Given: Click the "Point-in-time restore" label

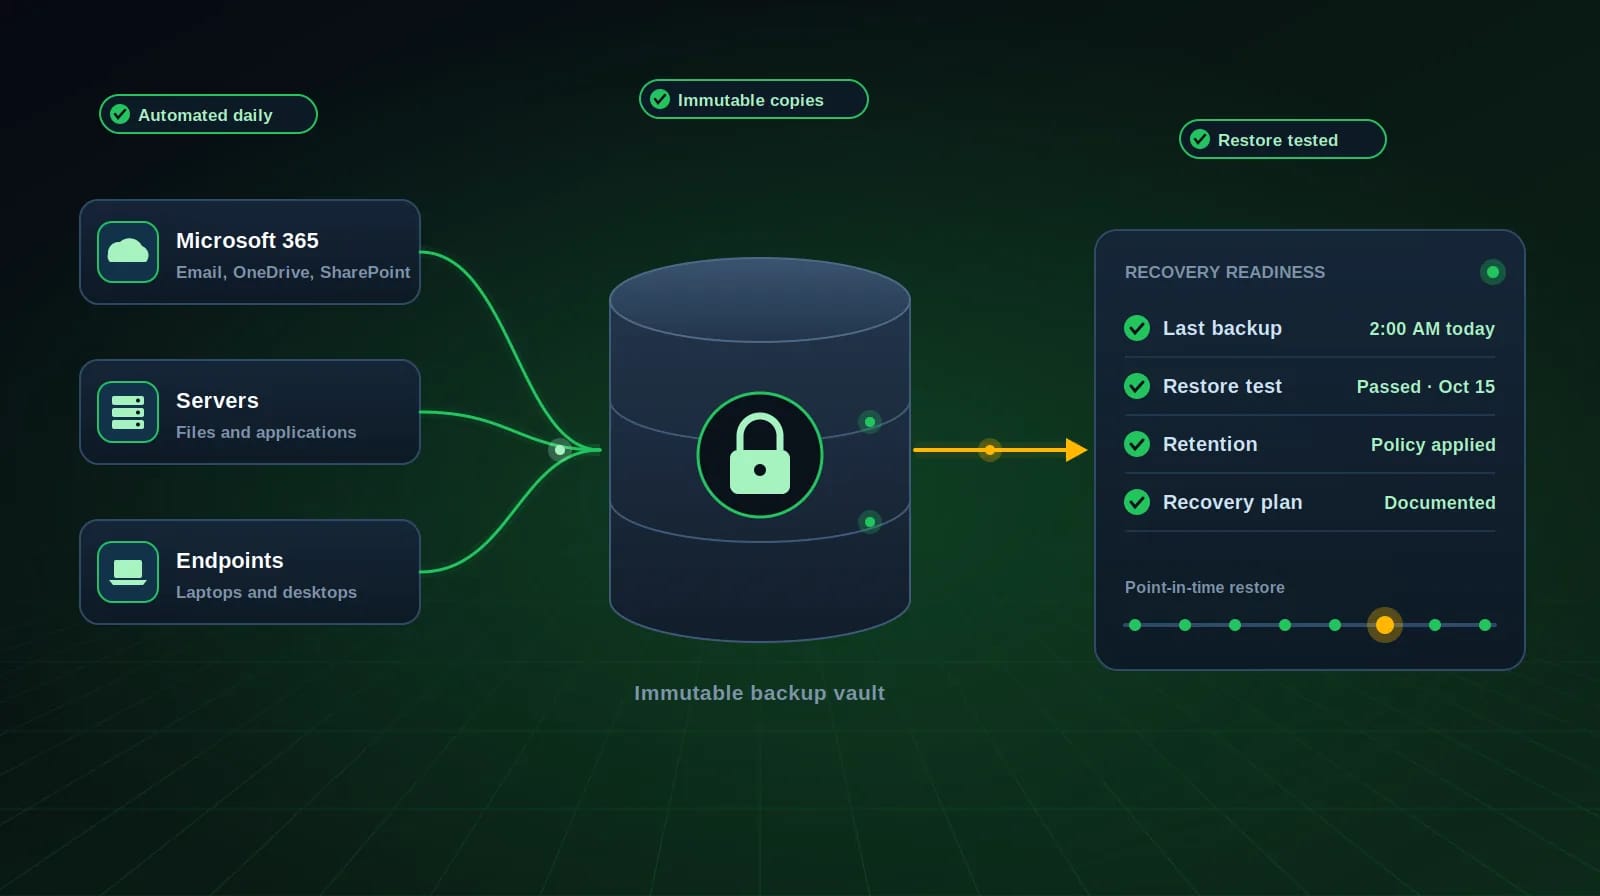Looking at the screenshot, I should pyautogui.click(x=1205, y=587).
